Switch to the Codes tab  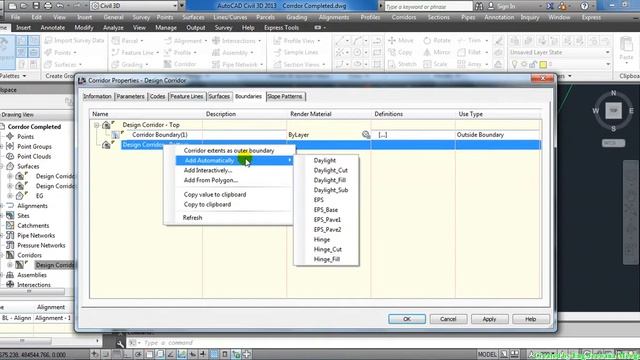157,96
